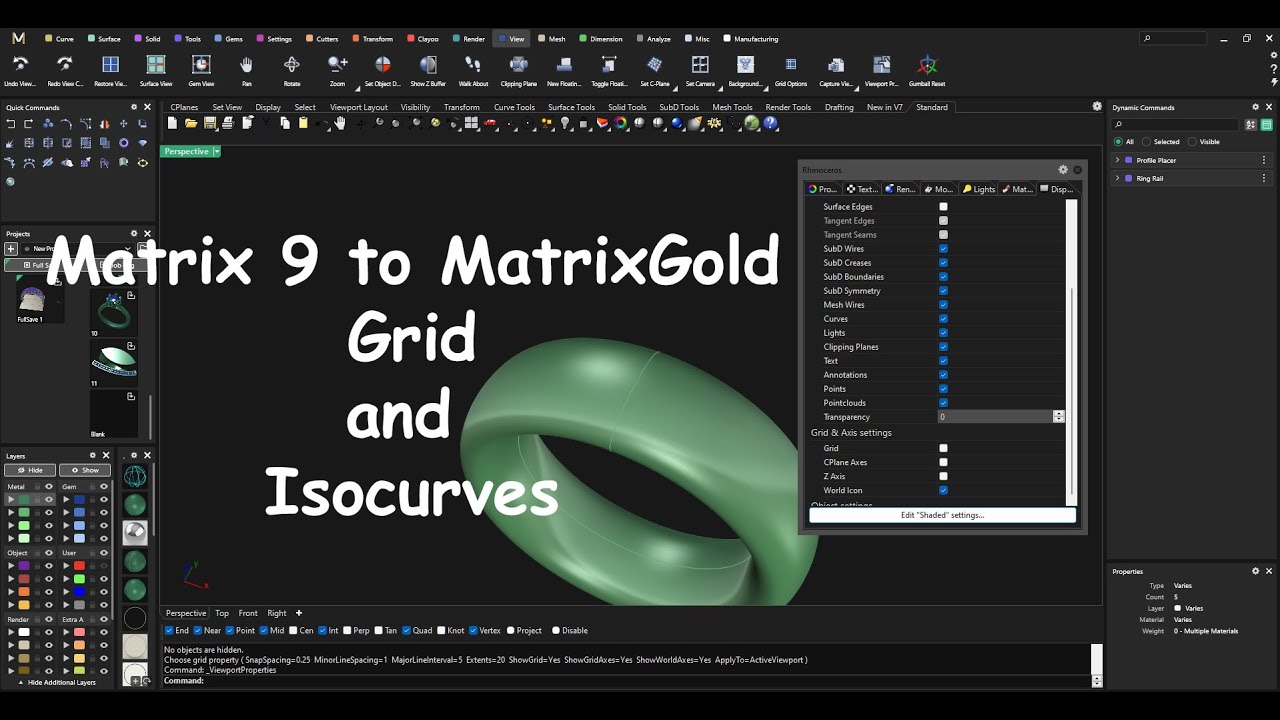Click the Set C-Plane icon
Screen dimensions: 1280x720
click(x=655, y=64)
